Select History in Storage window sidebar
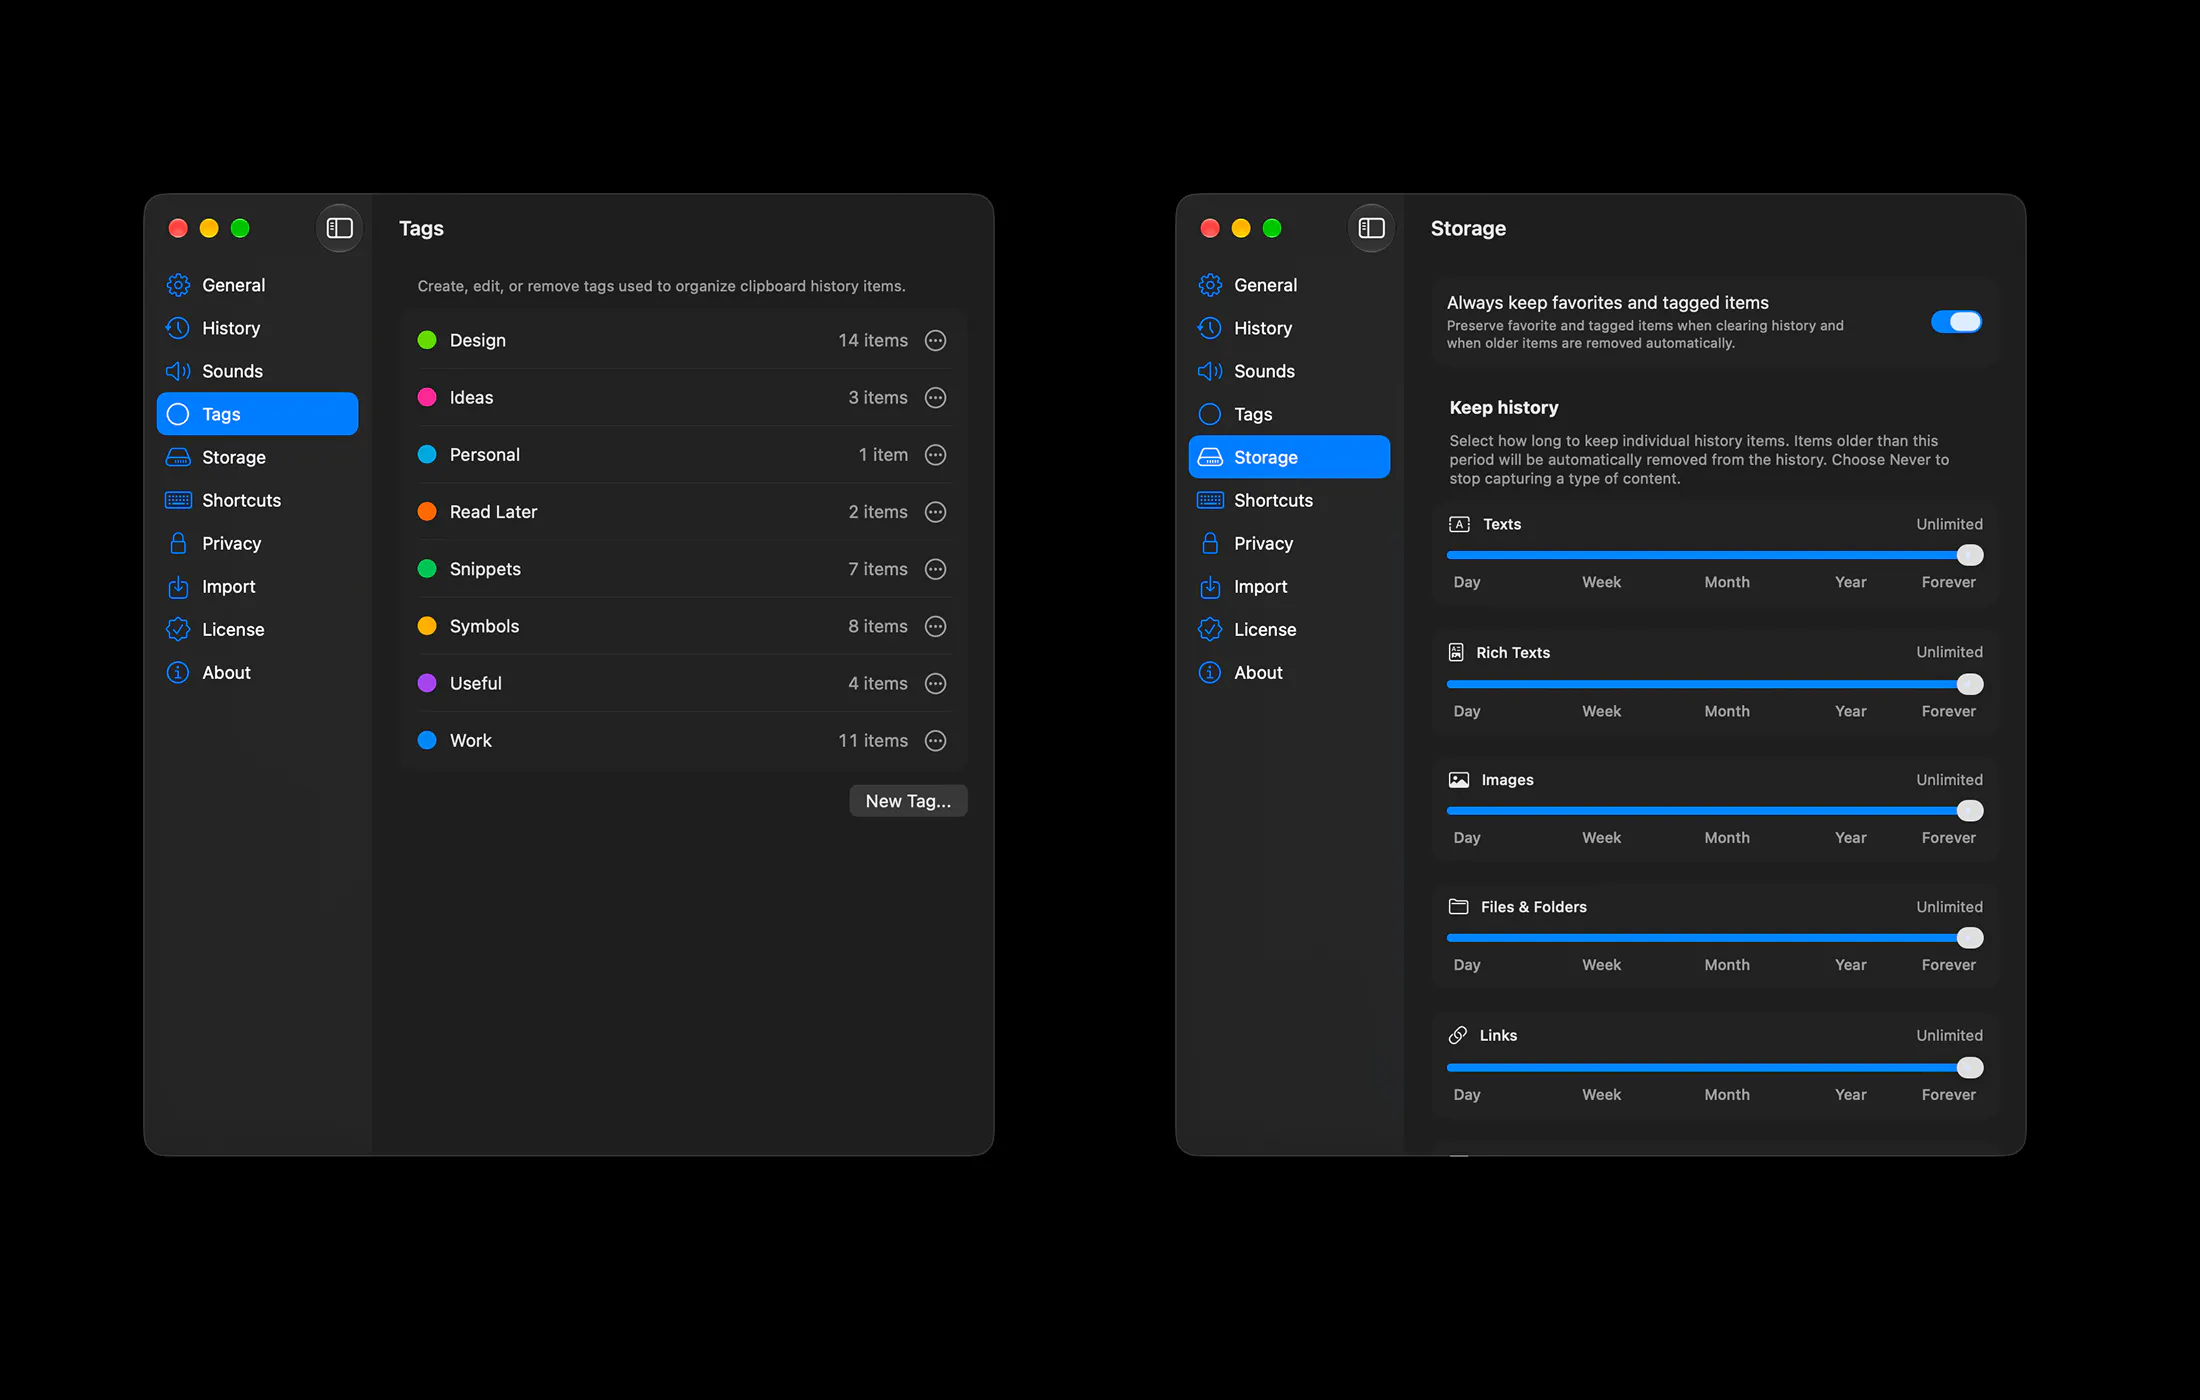Image resolution: width=2200 pixels, height=1400 pixels. click(x=1289, y=328)
